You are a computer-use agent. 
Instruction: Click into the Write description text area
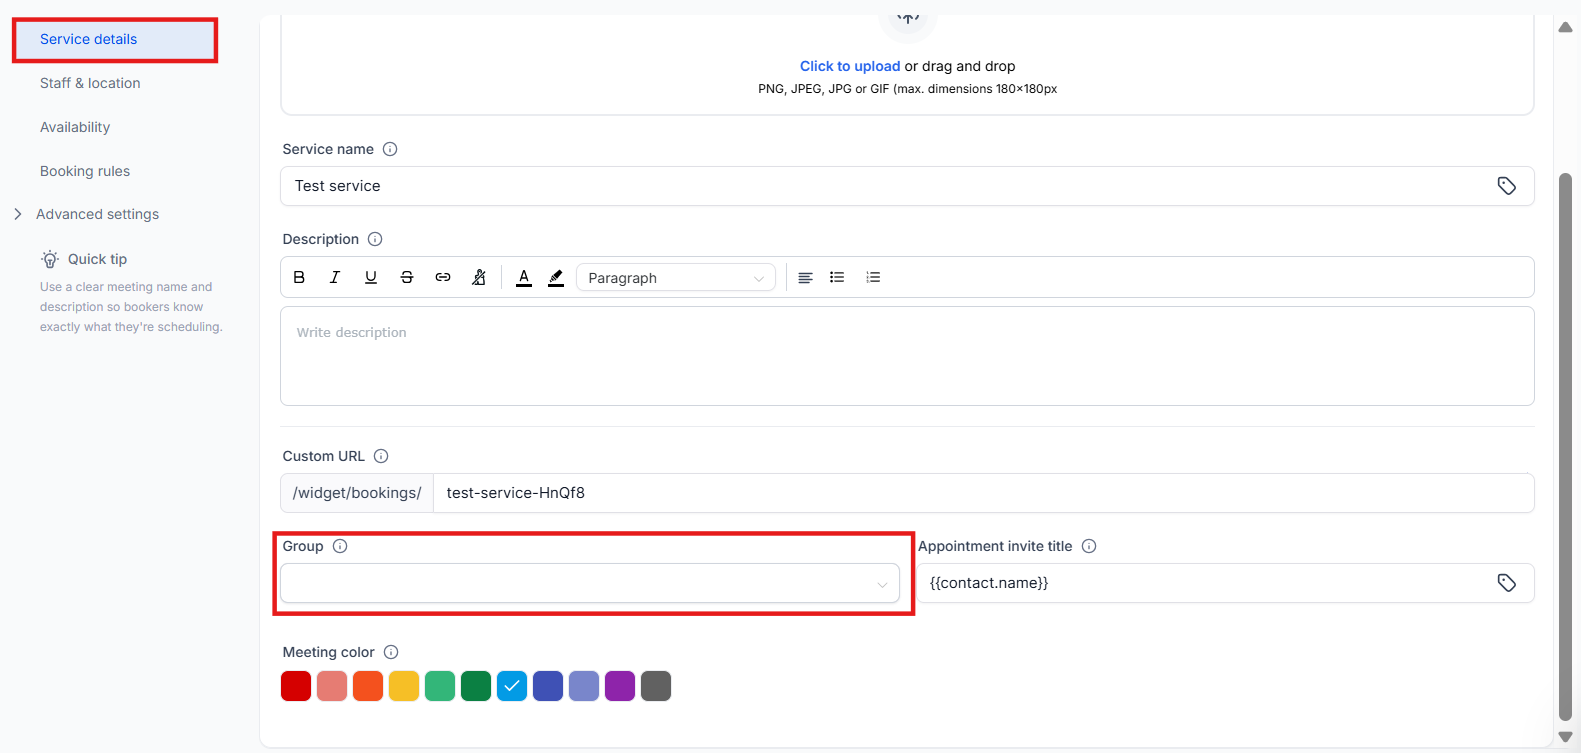(x=906, y=356)
